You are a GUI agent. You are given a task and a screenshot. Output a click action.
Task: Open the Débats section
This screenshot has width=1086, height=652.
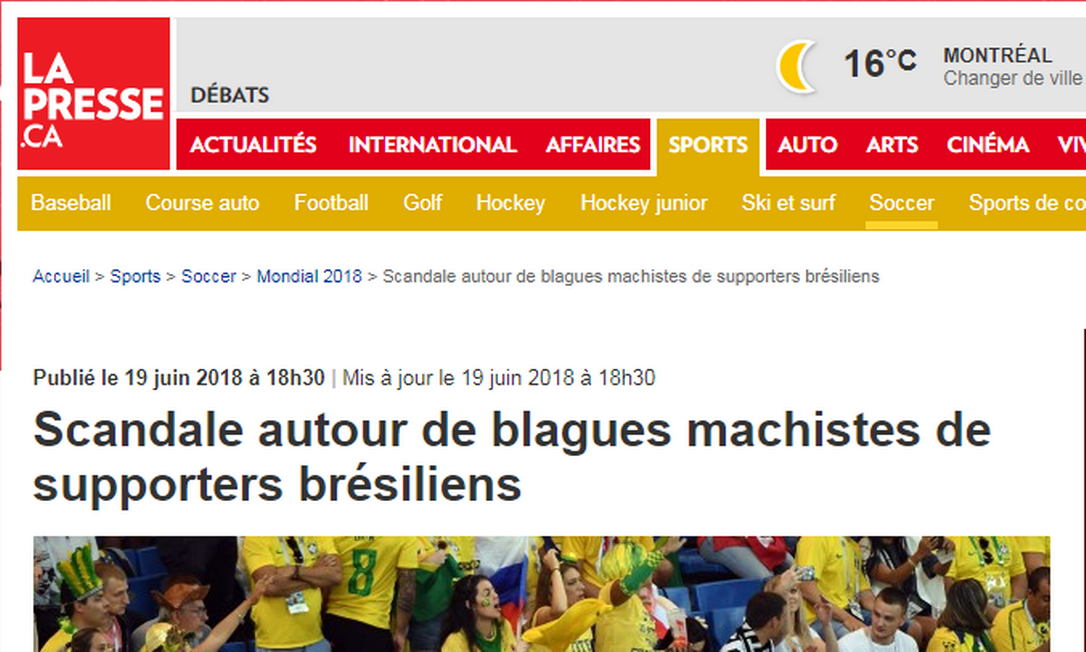[x=230, y=95]
